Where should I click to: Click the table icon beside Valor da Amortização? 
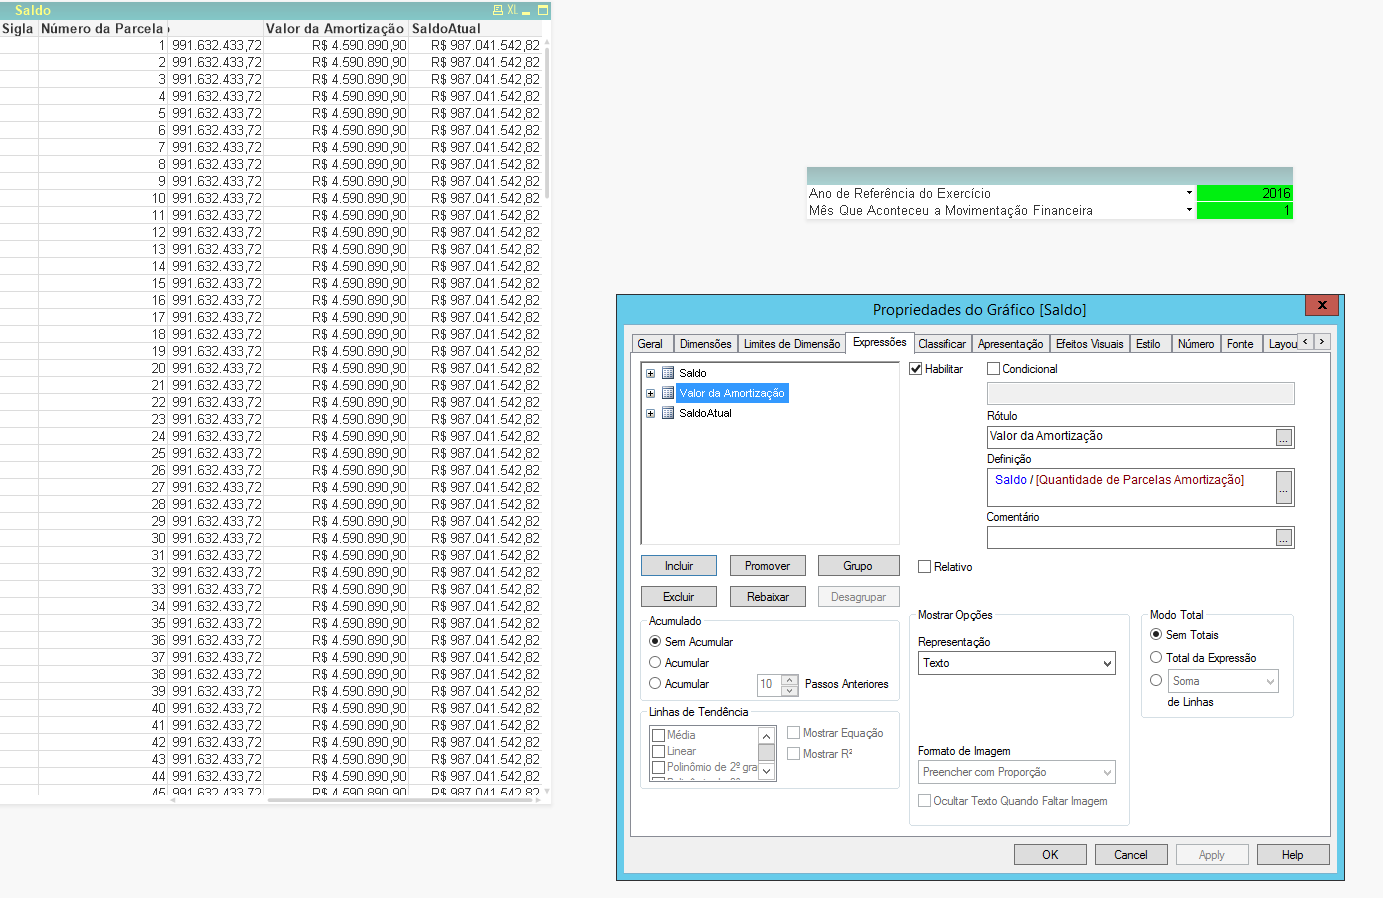[668, 393]
